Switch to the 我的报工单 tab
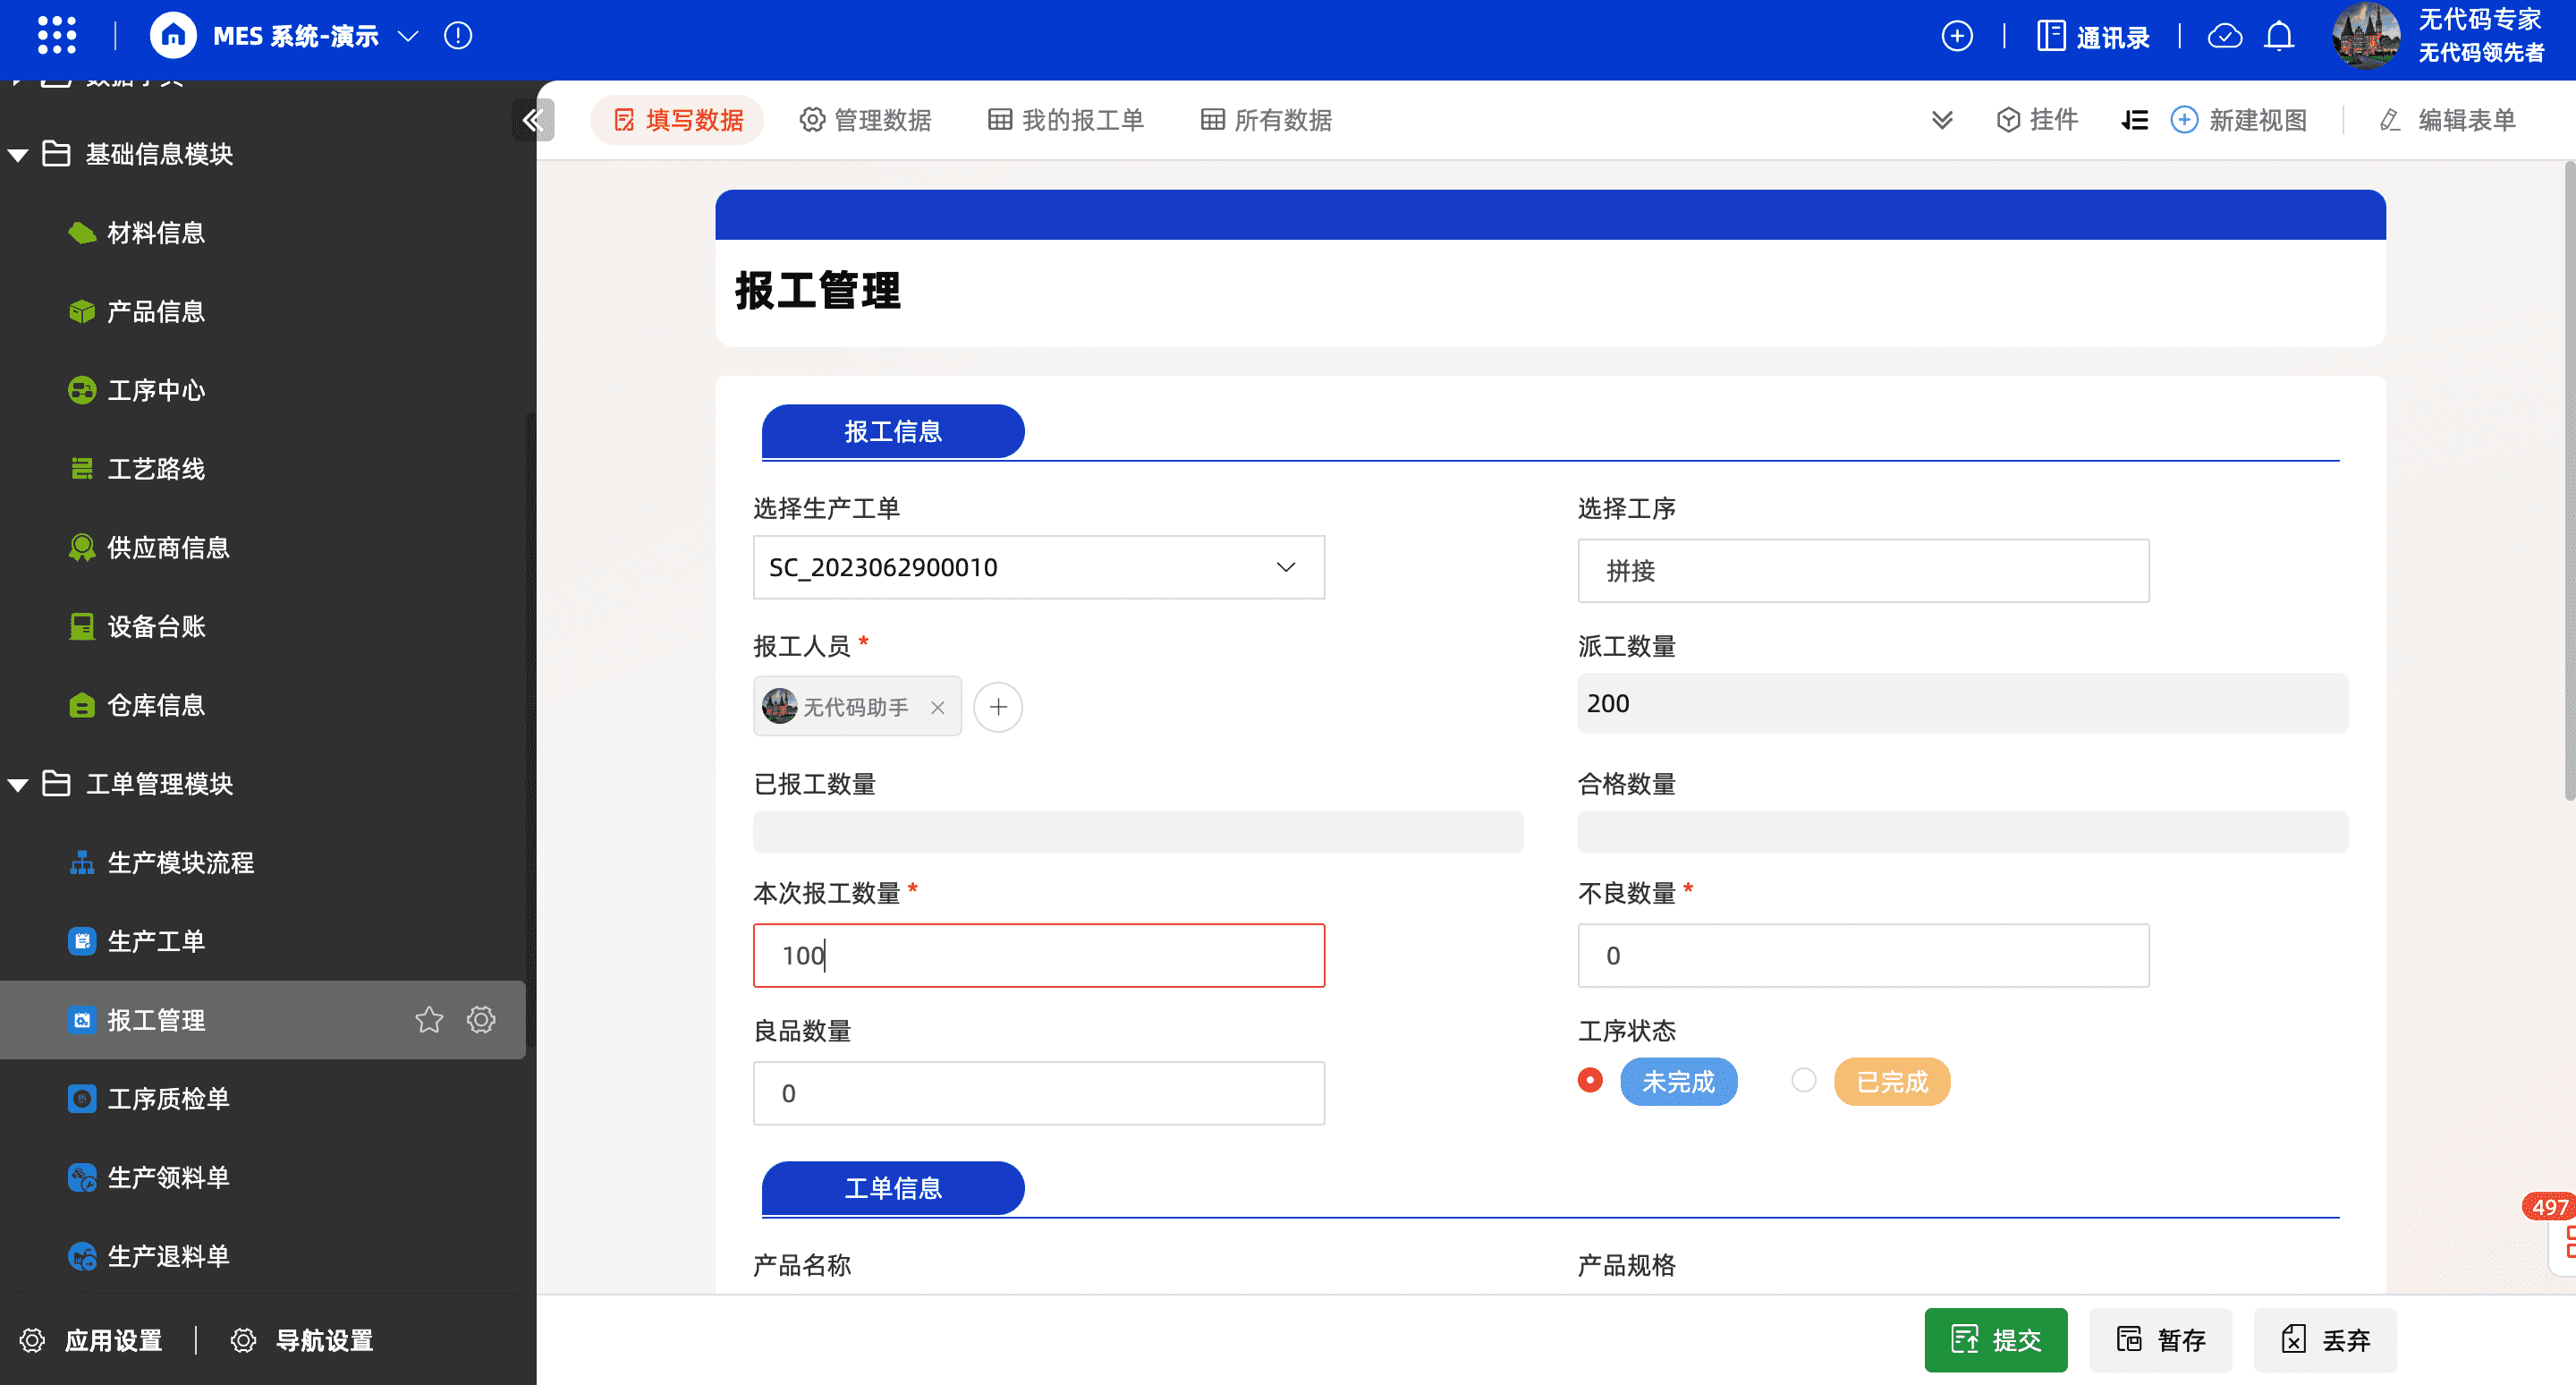The image size is (2576, 1385). (x=1066, y=121)
